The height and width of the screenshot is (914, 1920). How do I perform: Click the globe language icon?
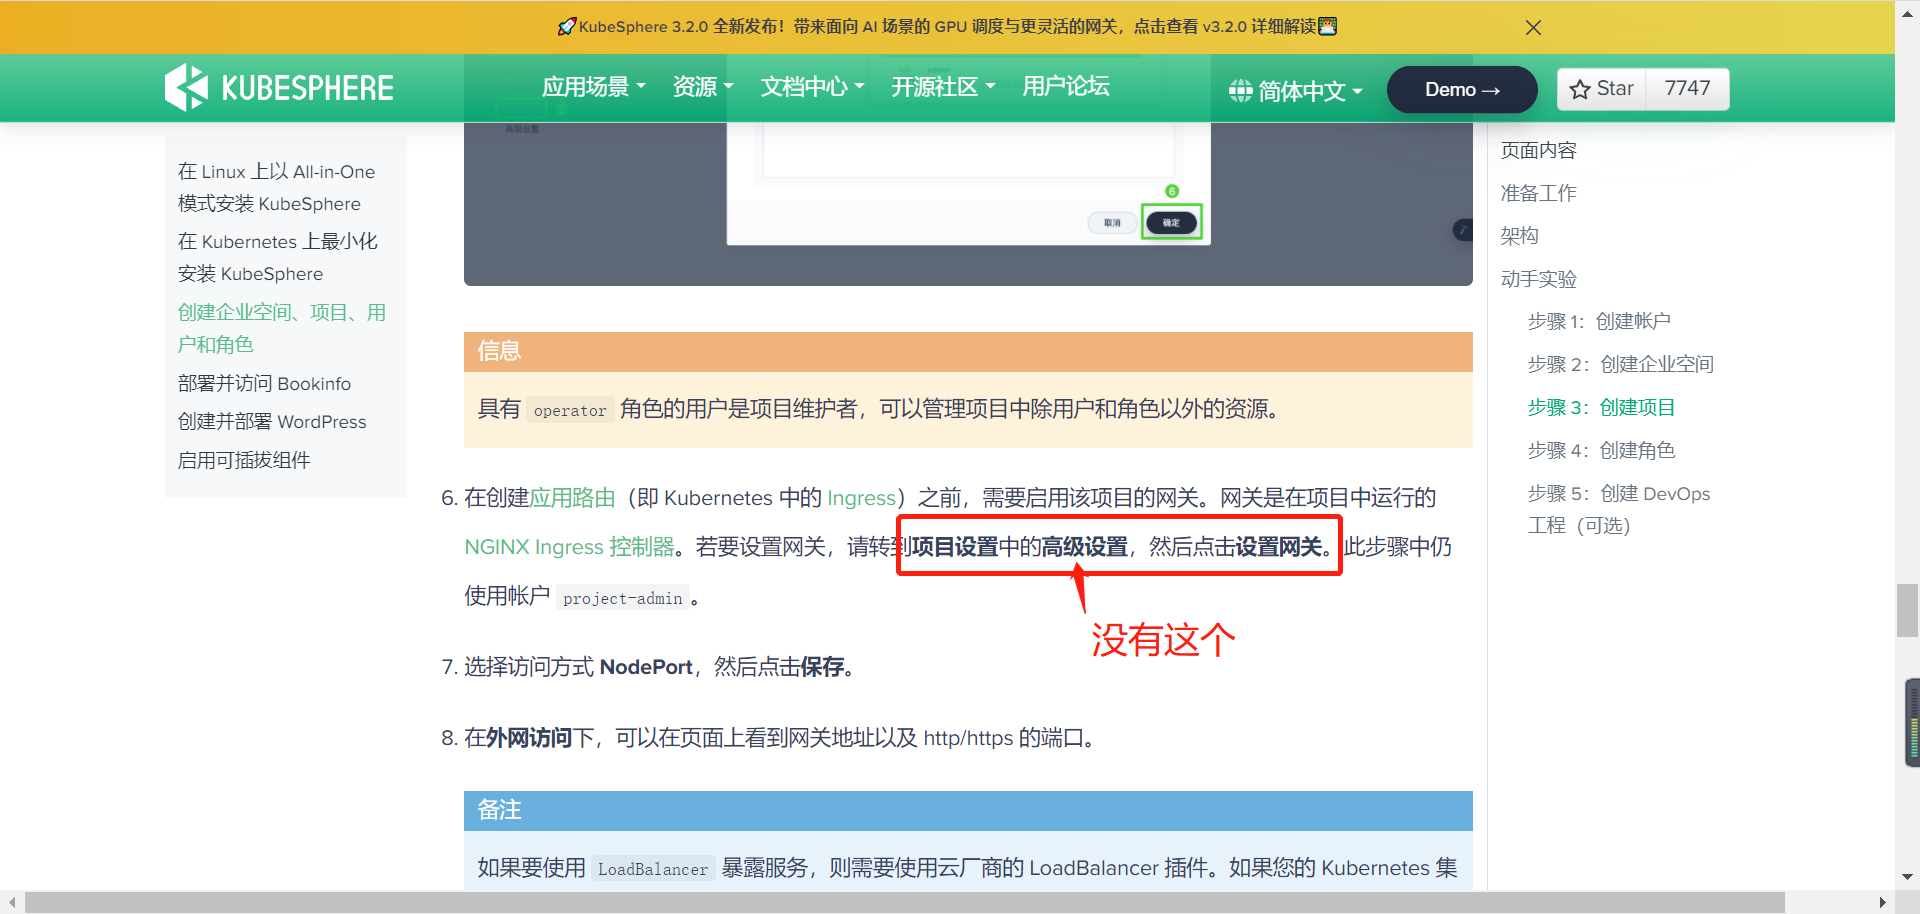click(x=1240, y=91)
